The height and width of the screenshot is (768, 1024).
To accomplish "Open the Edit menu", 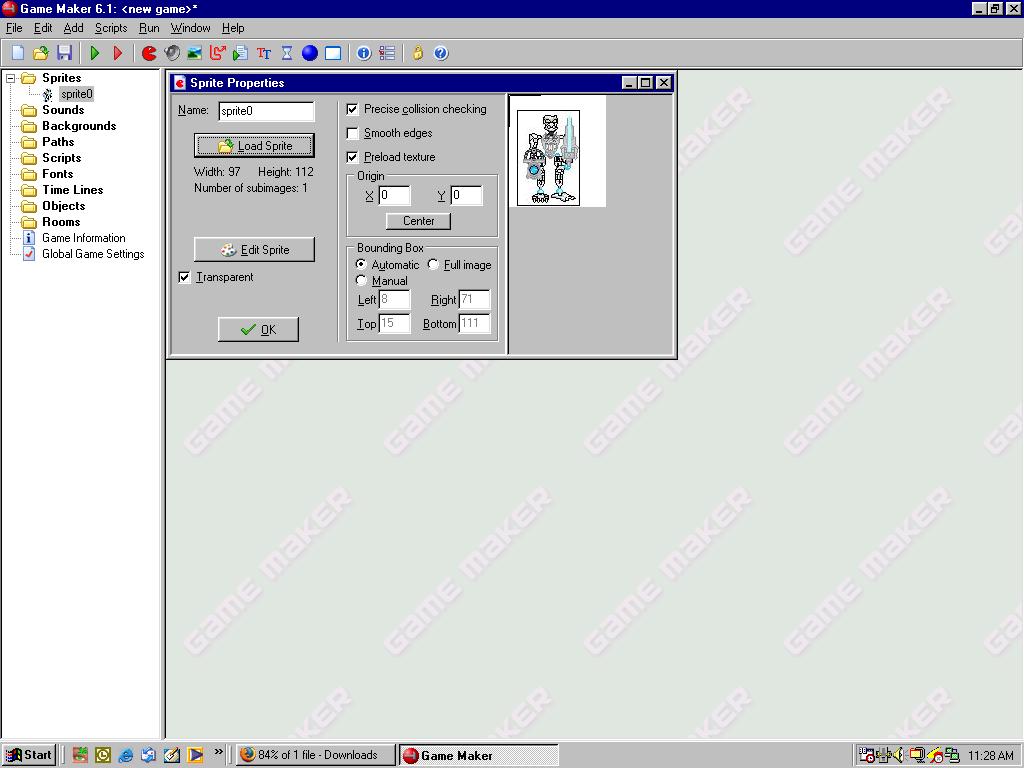I will coord(43,28).
